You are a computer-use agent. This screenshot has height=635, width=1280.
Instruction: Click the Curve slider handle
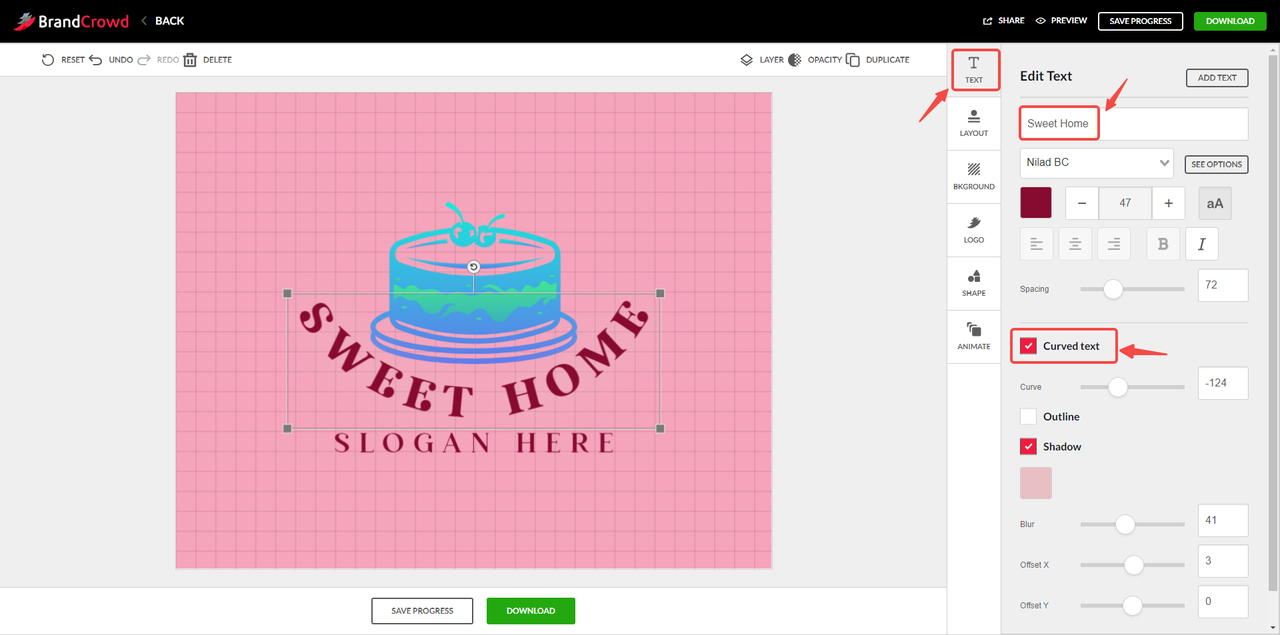point(1118,387)
